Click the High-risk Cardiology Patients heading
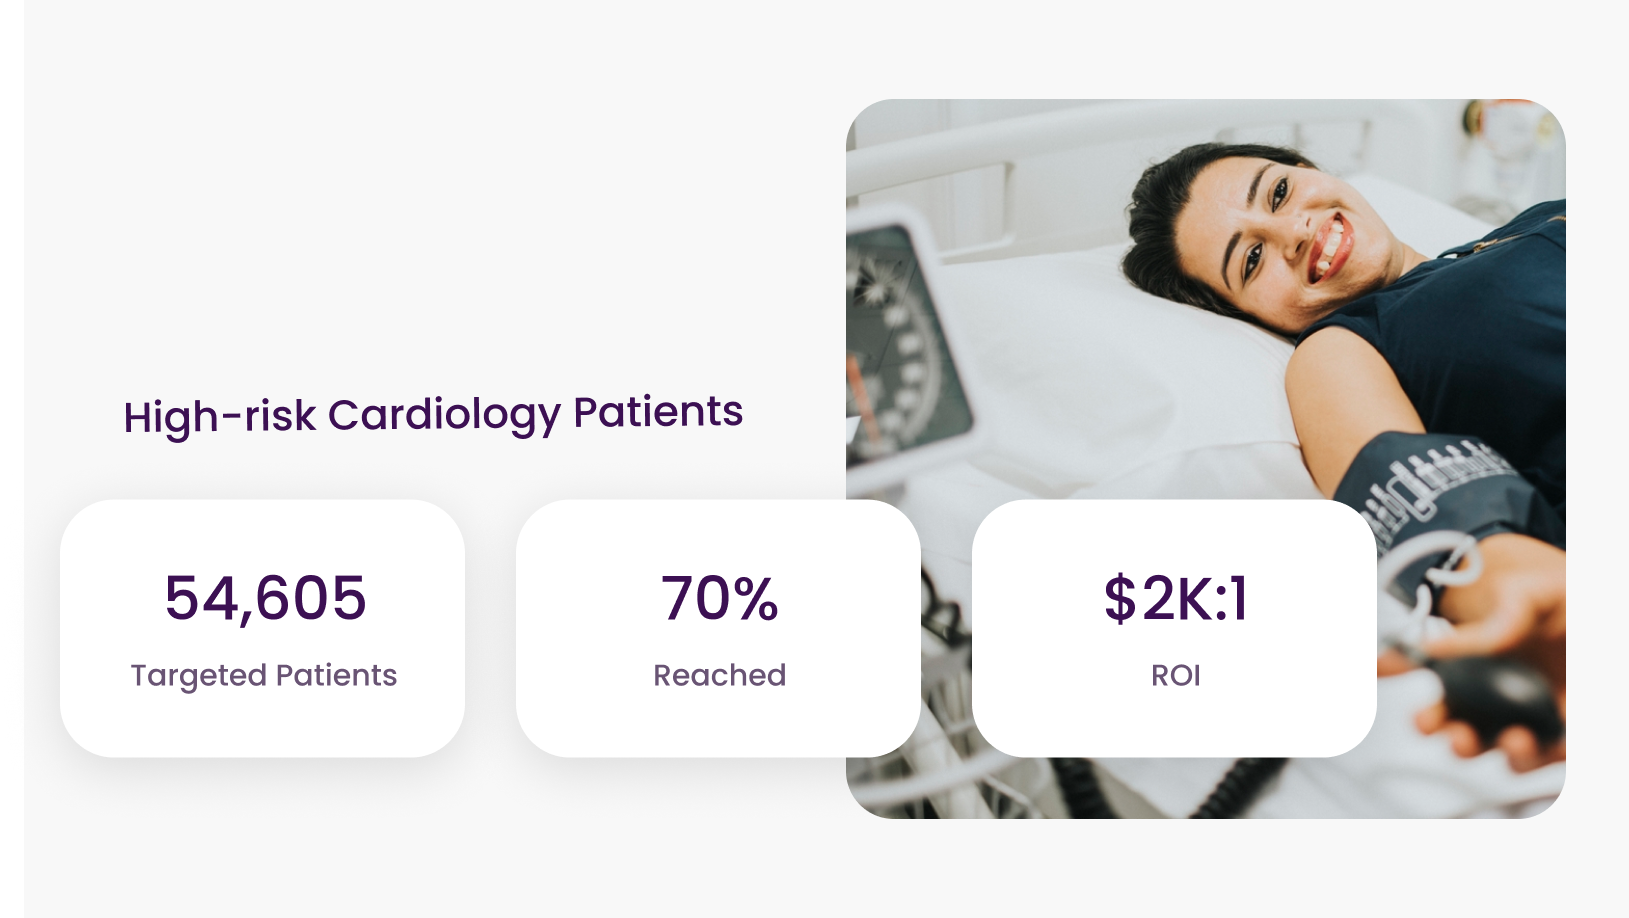 pos(433,415)
